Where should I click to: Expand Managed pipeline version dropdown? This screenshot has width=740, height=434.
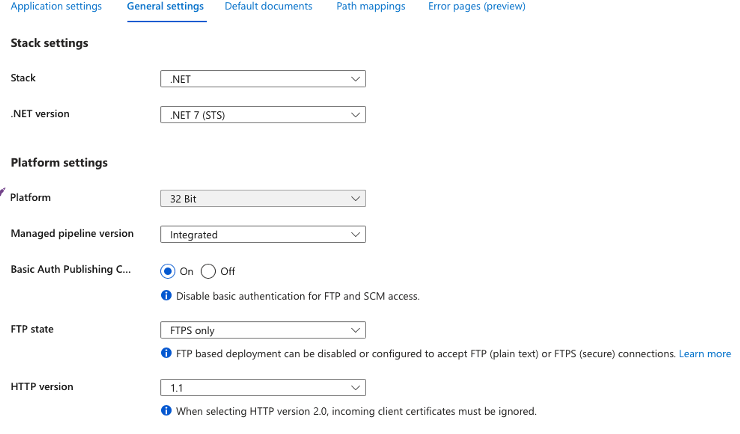coord(262,235)
